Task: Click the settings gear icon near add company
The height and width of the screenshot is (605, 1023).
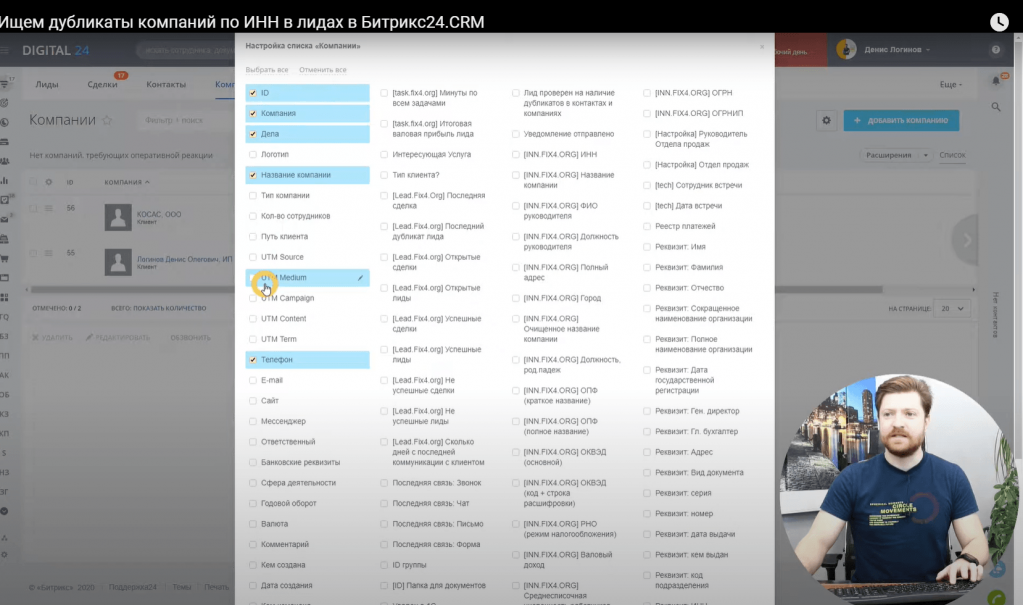Action: (x=826, y=120)
